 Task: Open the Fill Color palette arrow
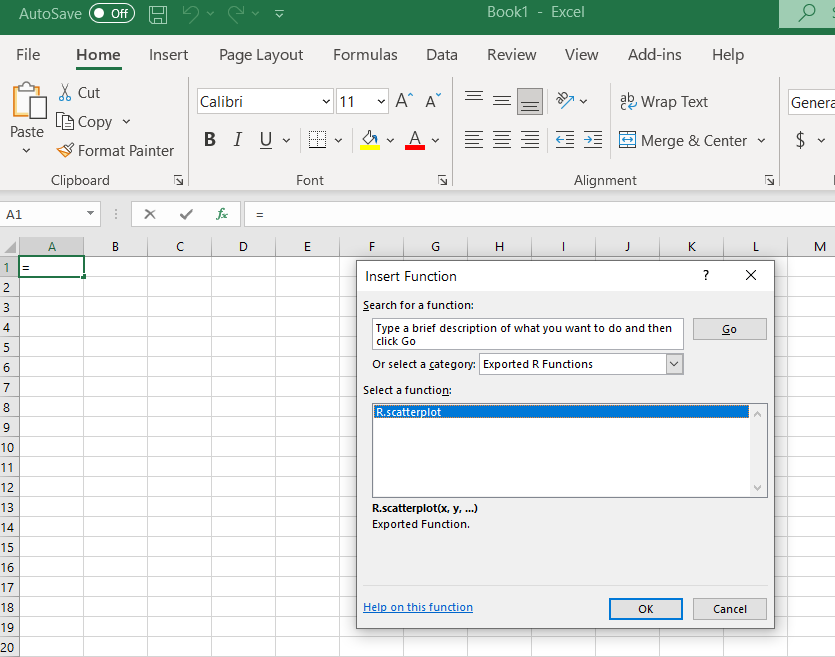(x=390, y=141)
